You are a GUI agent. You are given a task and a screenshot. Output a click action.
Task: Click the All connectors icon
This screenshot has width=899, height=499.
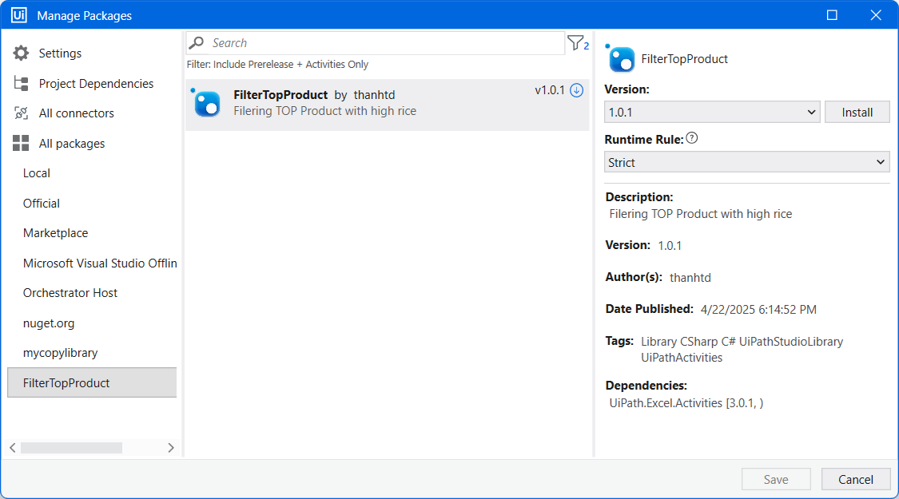point(21,114)
